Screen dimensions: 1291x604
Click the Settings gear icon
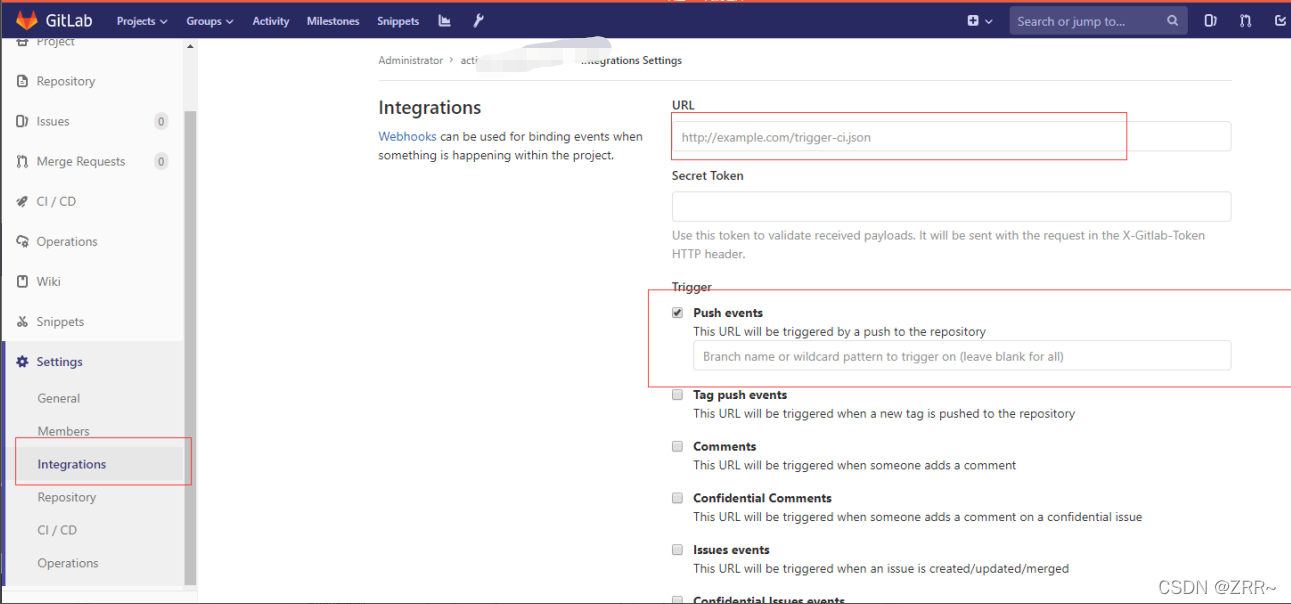23,362
